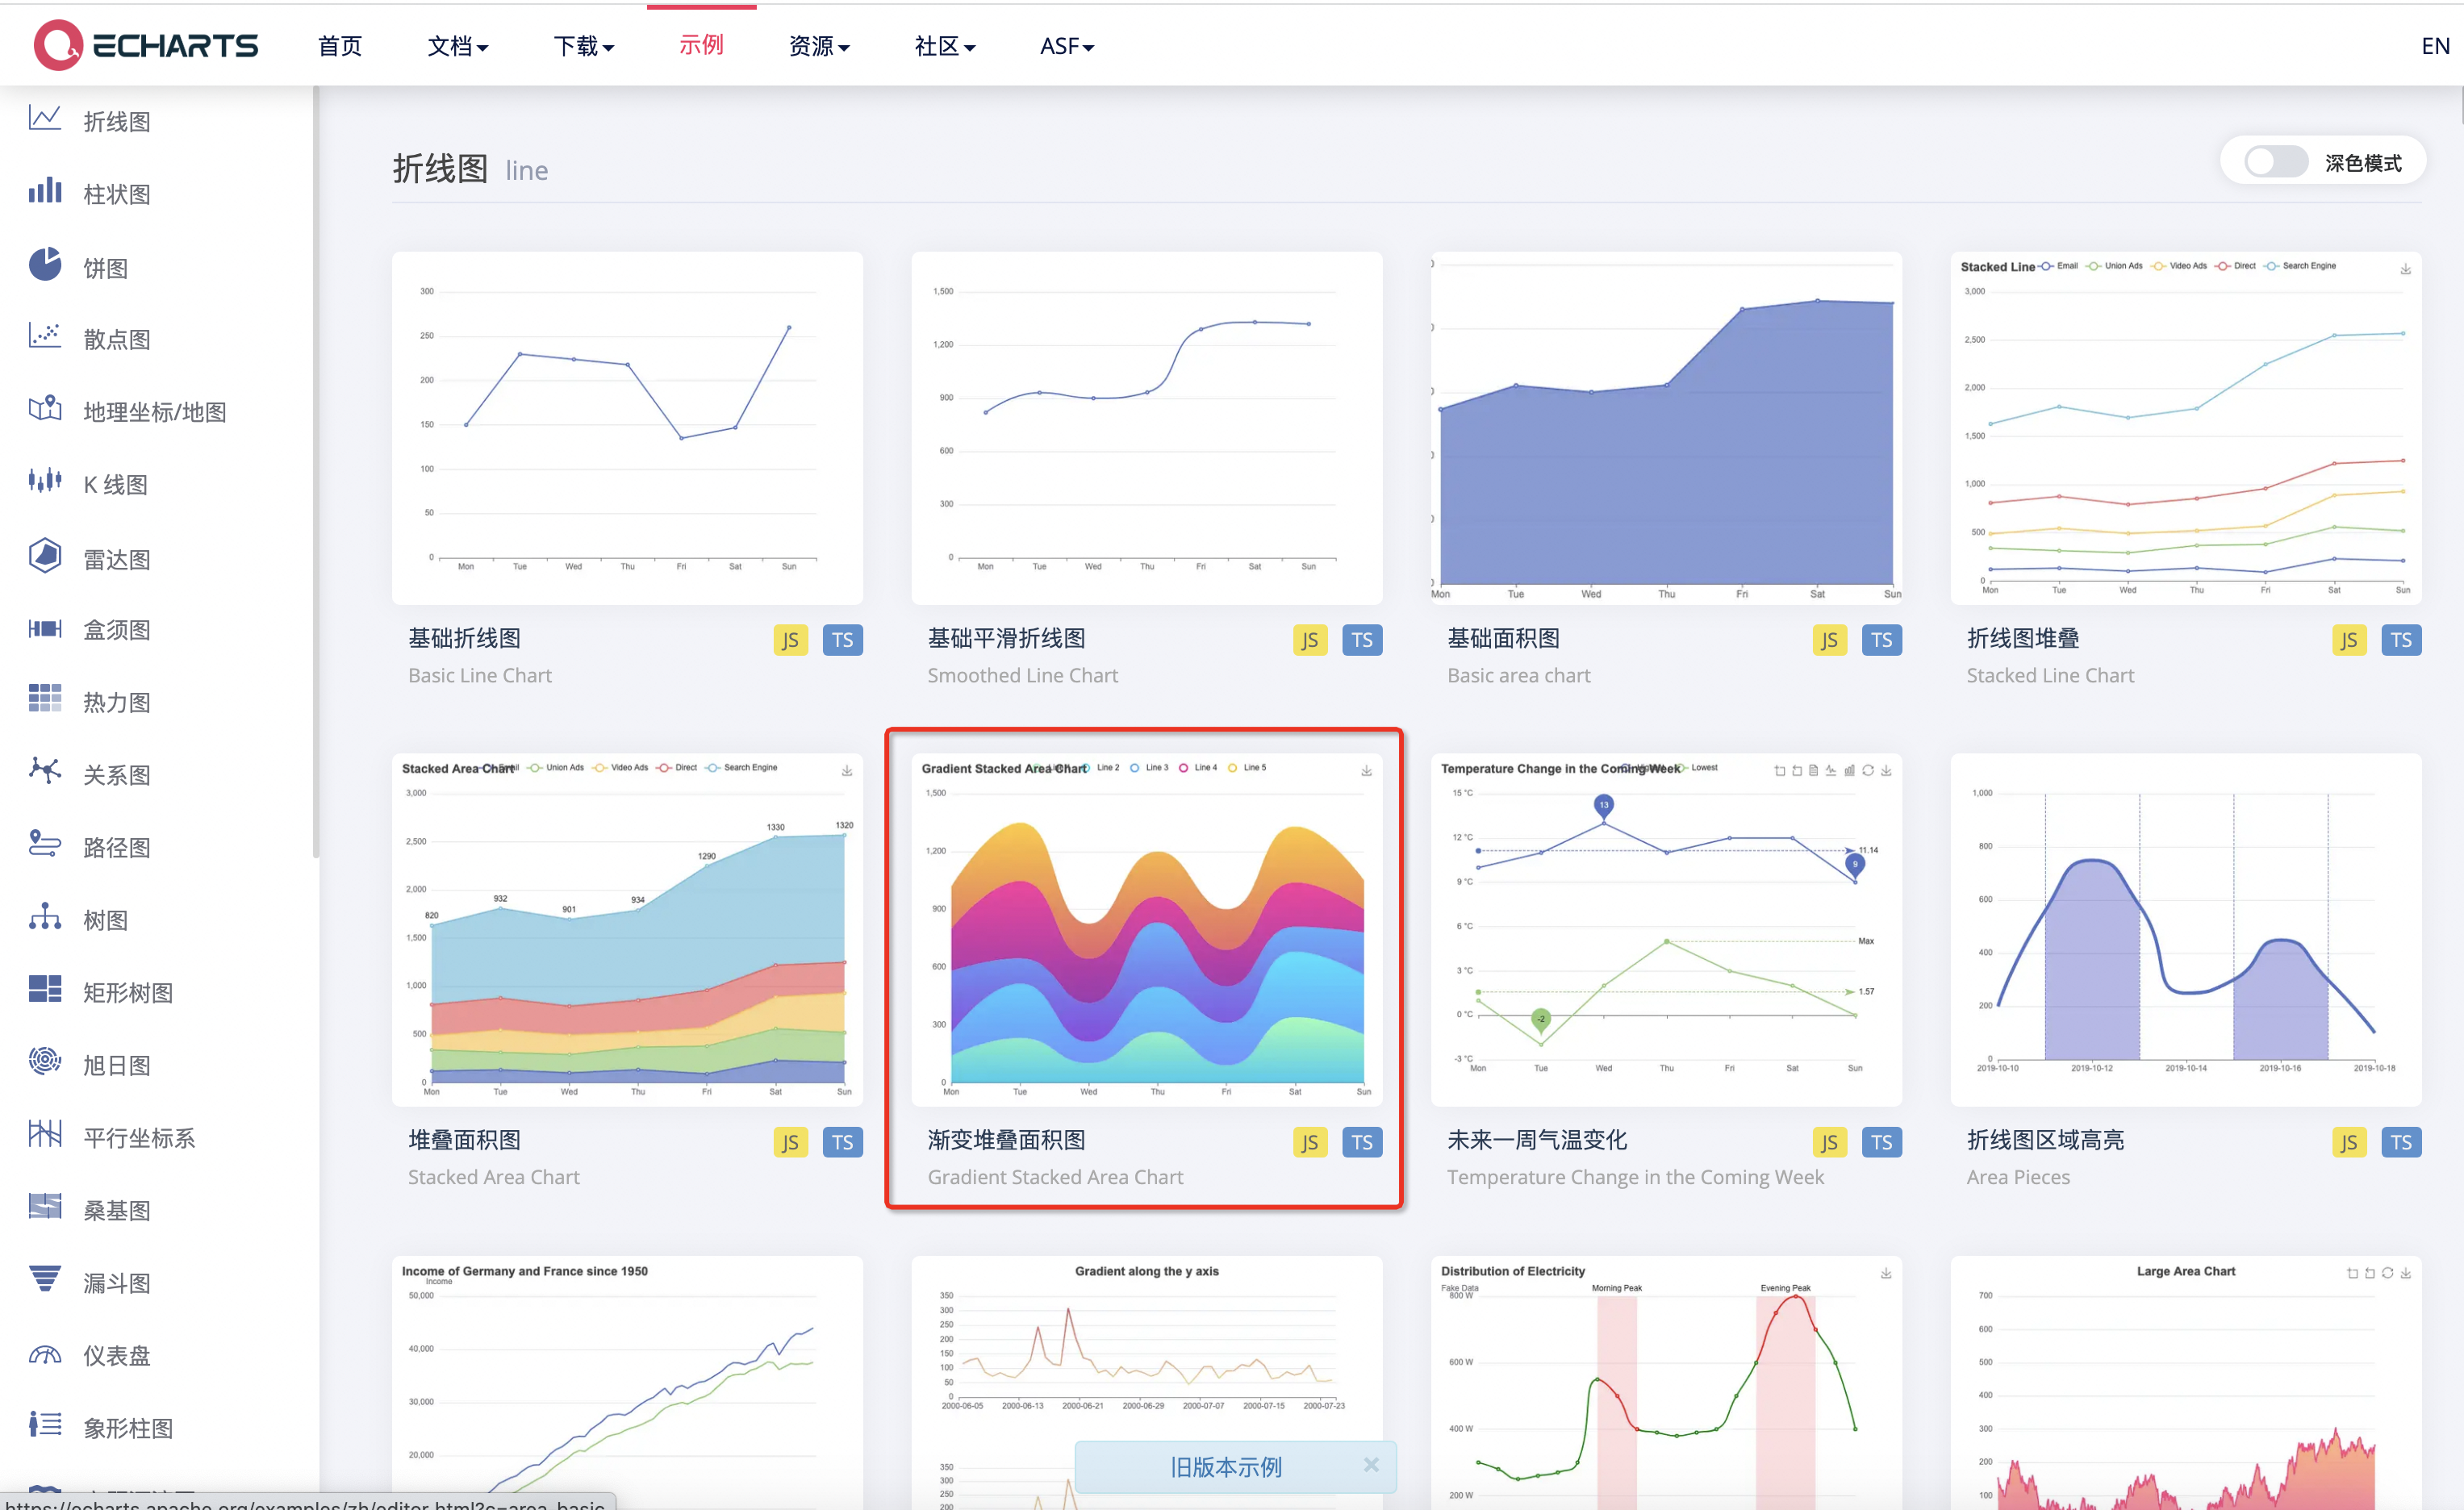Image resolution: width=2464 pixels, height=1510 pixels.
Task: Open the Gradient Stacked Area Chart thumbnail
Action: (x=1146, y=930)
